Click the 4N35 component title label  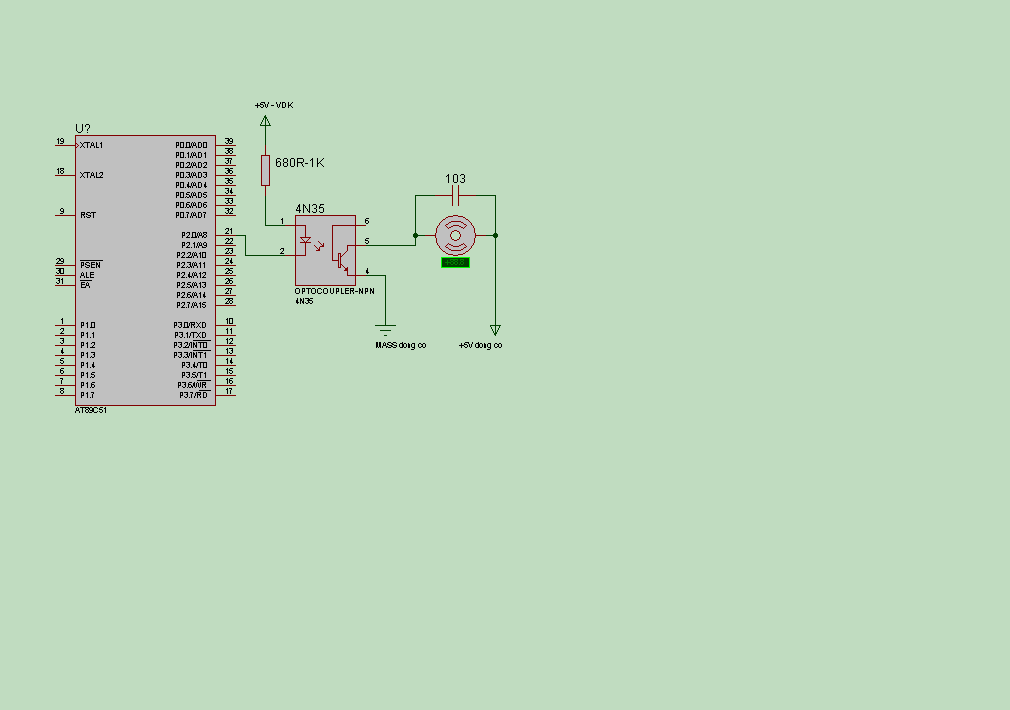(x=310, y=209)
